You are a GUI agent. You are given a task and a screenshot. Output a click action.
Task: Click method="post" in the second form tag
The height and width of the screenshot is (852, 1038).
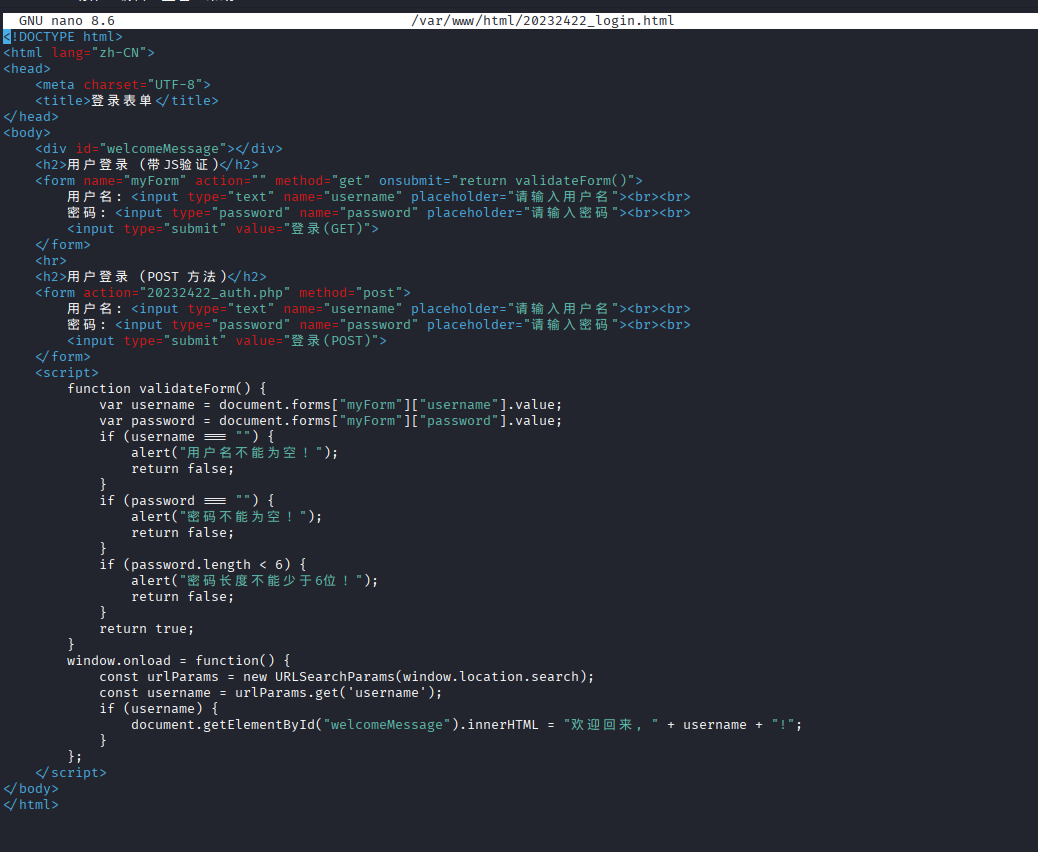(x=351, y=293)
